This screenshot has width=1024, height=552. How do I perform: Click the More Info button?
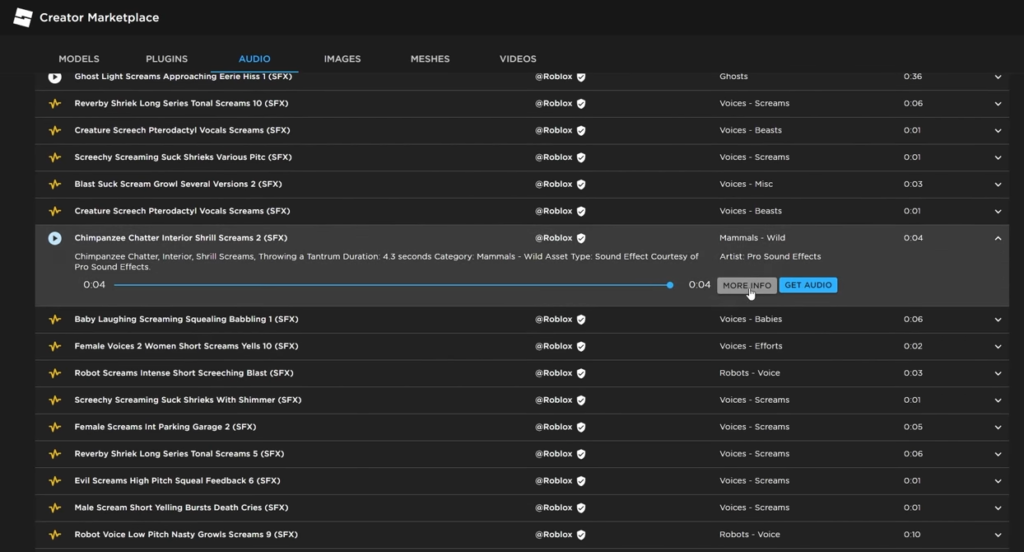[x=746, y=285]
